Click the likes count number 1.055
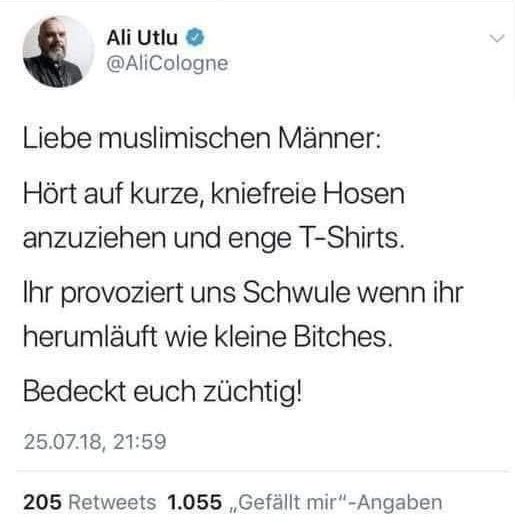The width and height of the screenshot is (515, 523). tap(194, 502)
